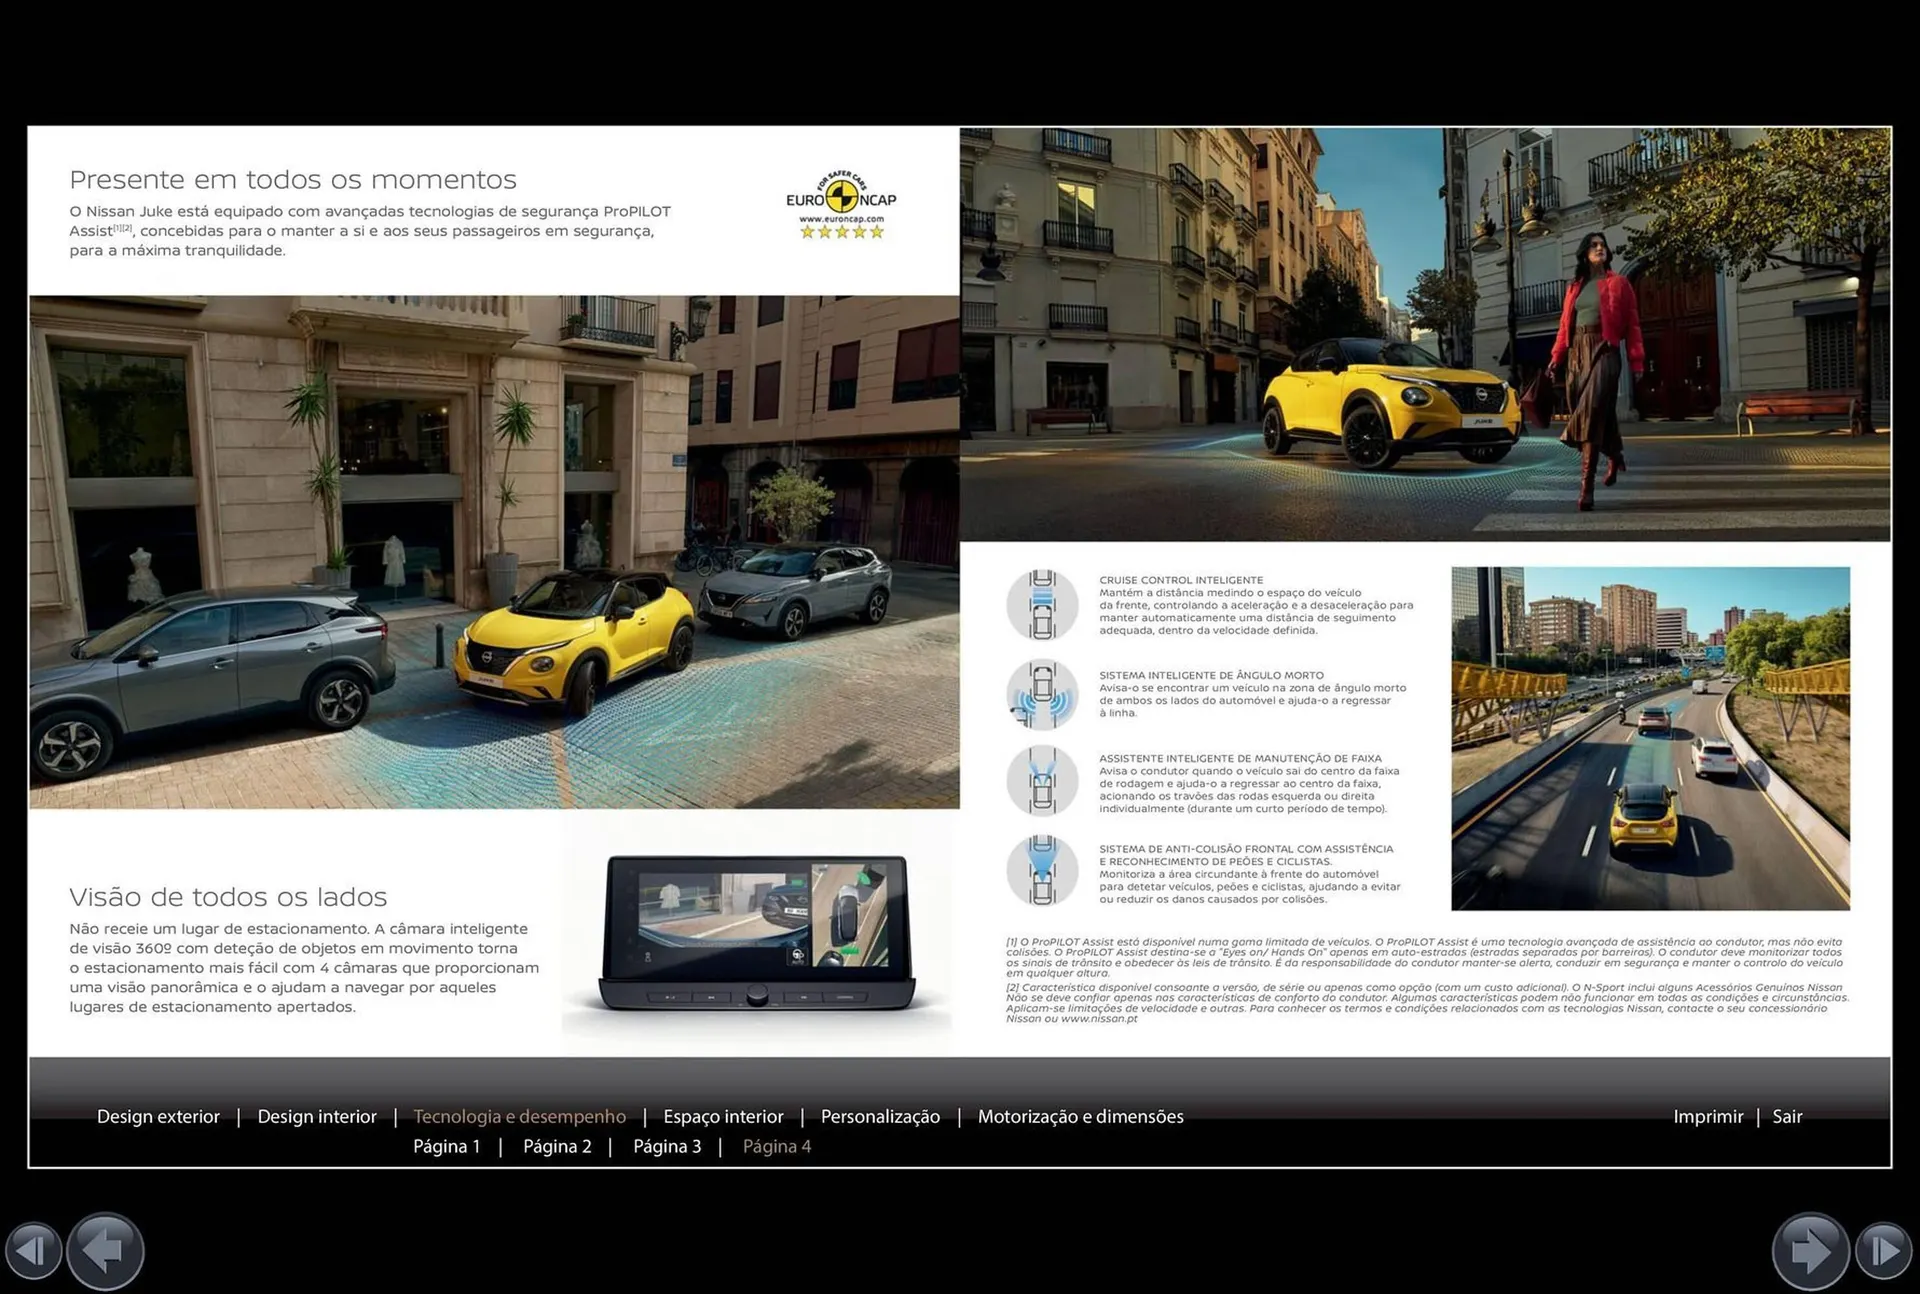Switch to Design interior section
The width and height of the screenshot is (1920, 1294).
coord(317,1116)
